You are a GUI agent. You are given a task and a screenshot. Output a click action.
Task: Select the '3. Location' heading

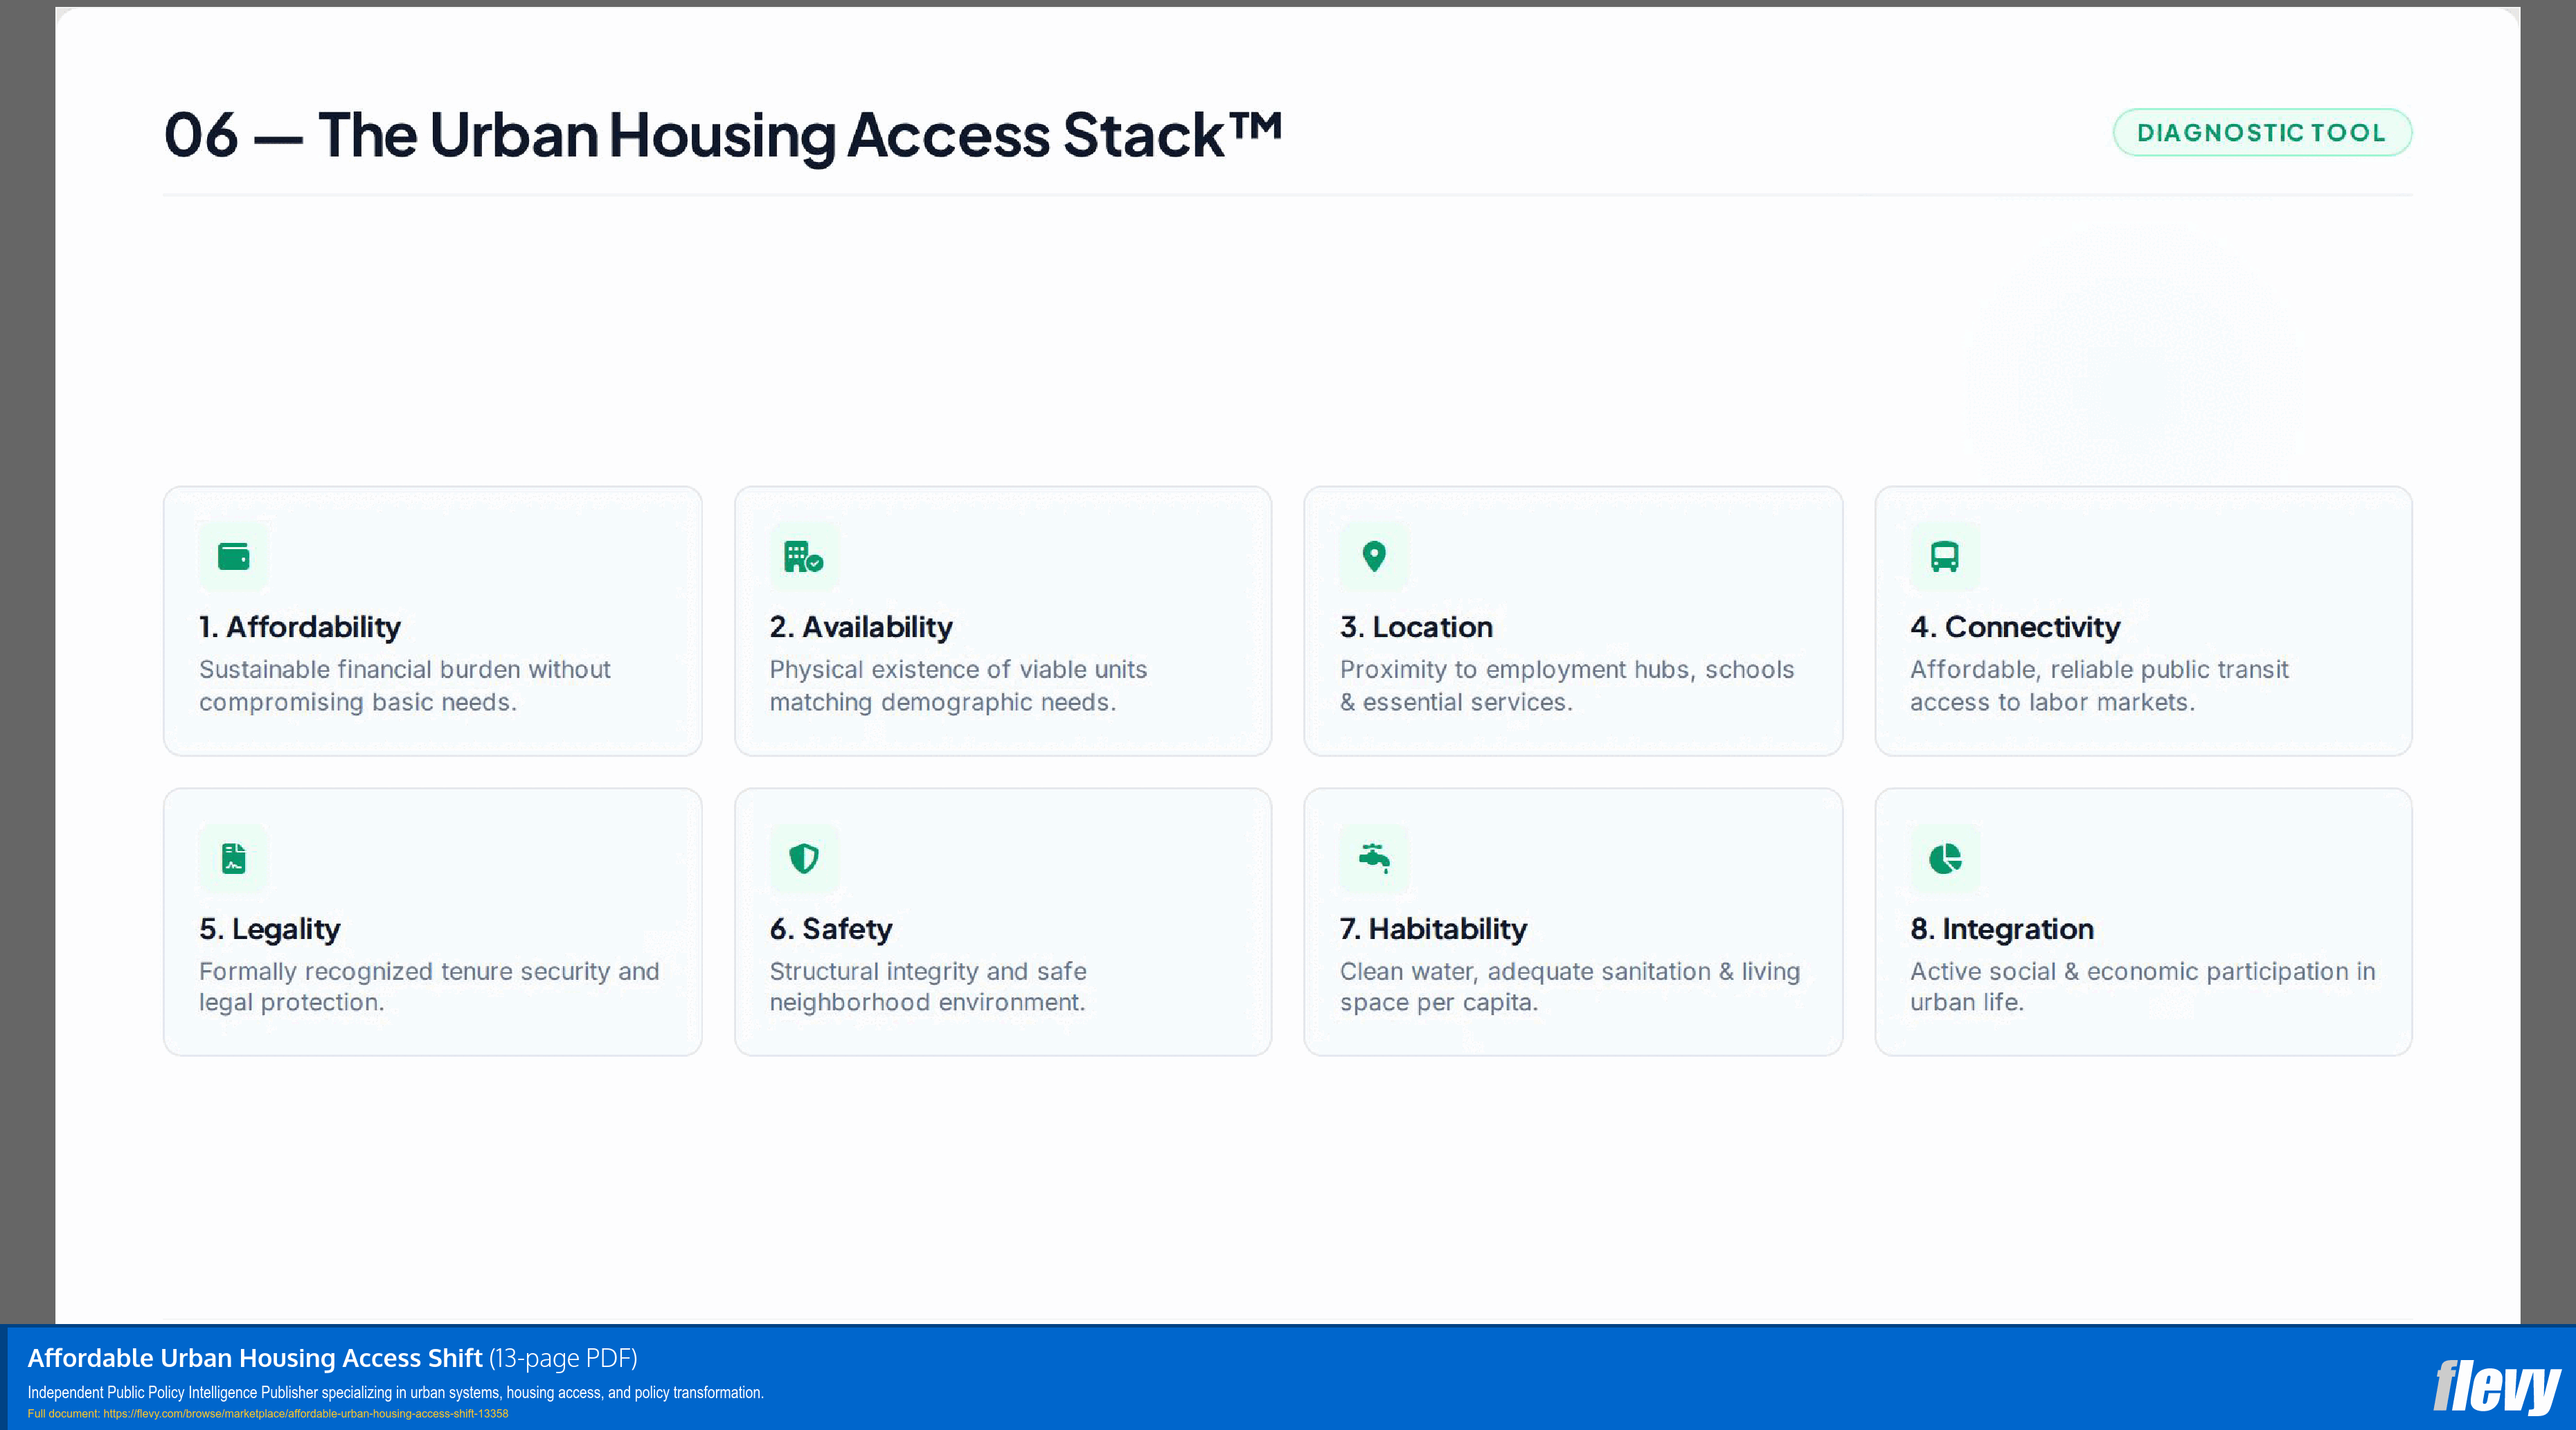tap(1416, 627)
